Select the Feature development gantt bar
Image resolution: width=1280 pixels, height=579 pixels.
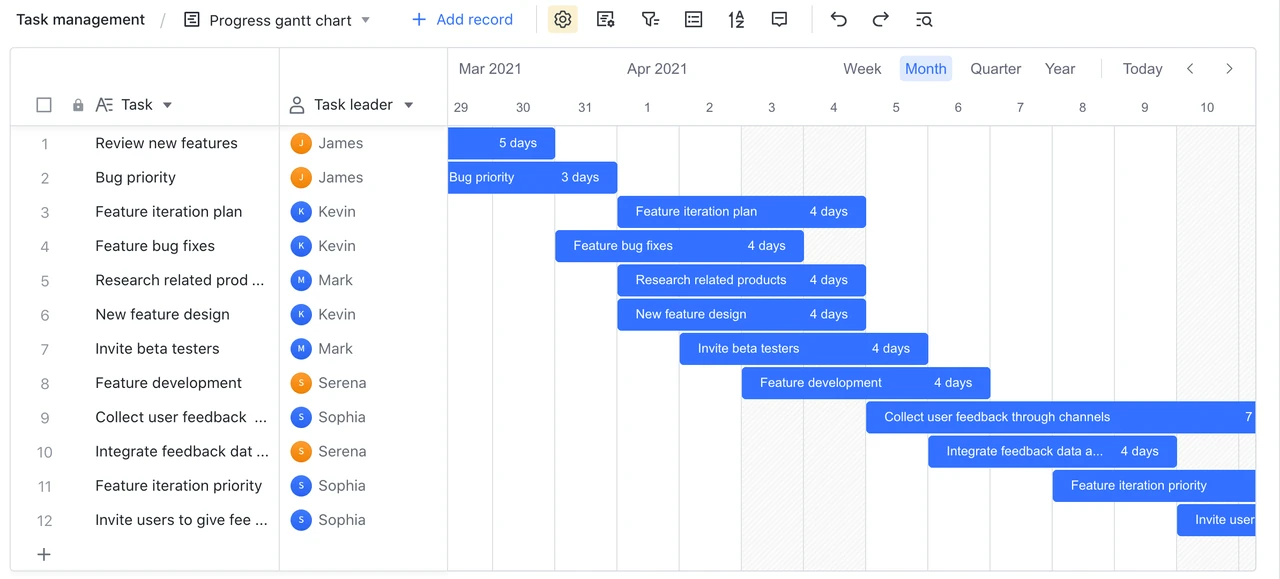click(x=865, y=383)
